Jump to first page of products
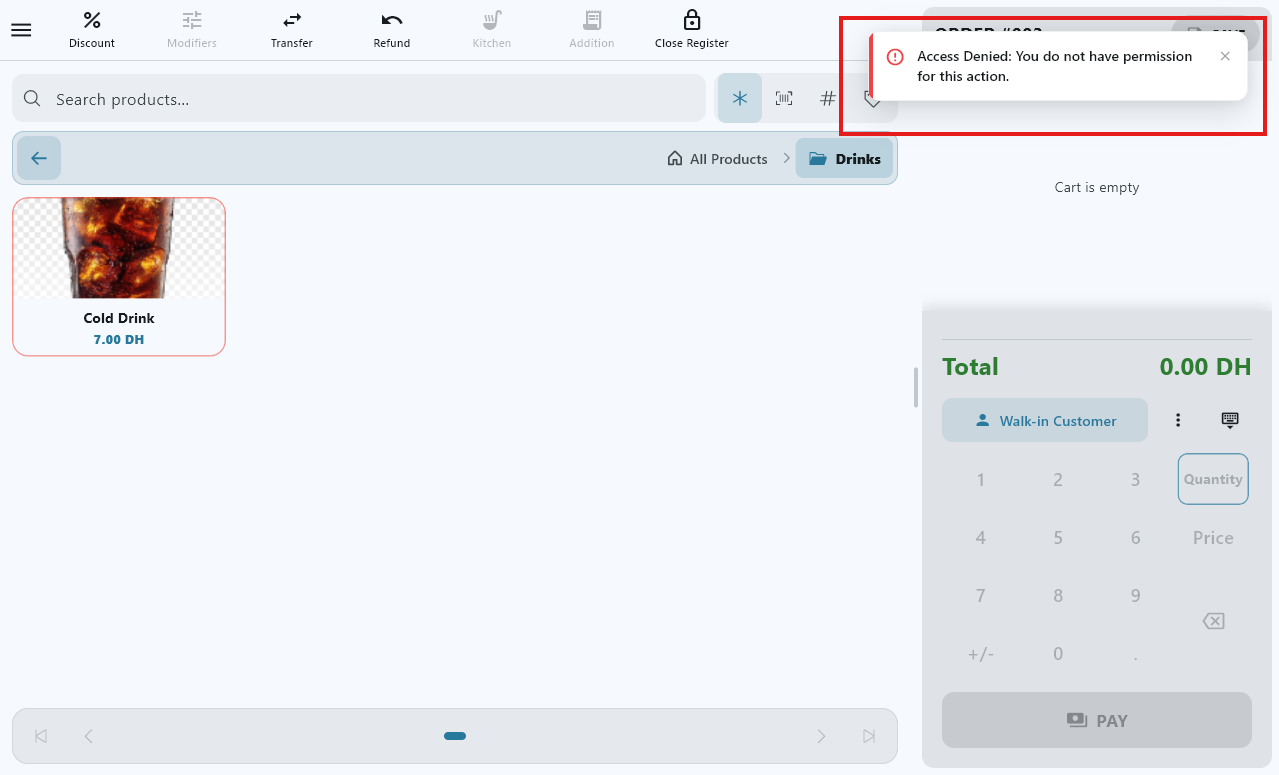 41,736
